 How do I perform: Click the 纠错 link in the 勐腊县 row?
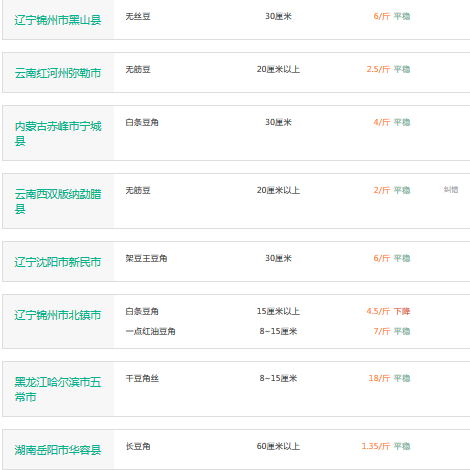(x=451, y=190)
